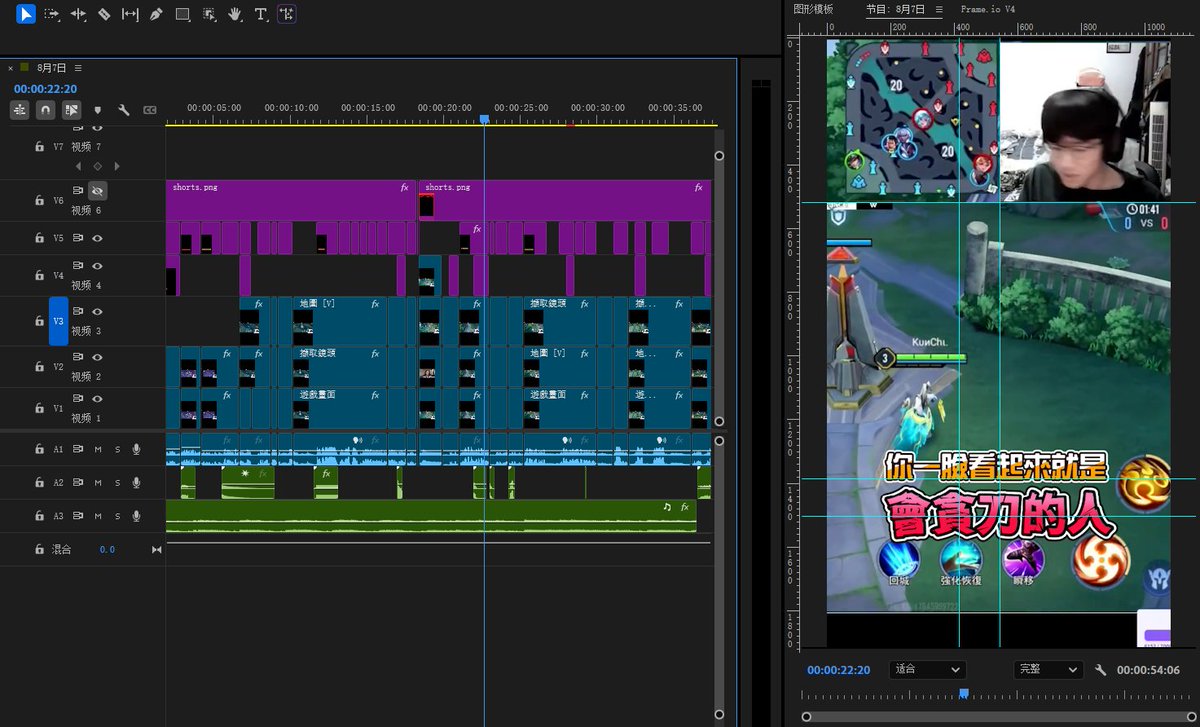Select the Selection arrow tool
The width and height of the screenshot is (1200, 727).
point(26,14)
